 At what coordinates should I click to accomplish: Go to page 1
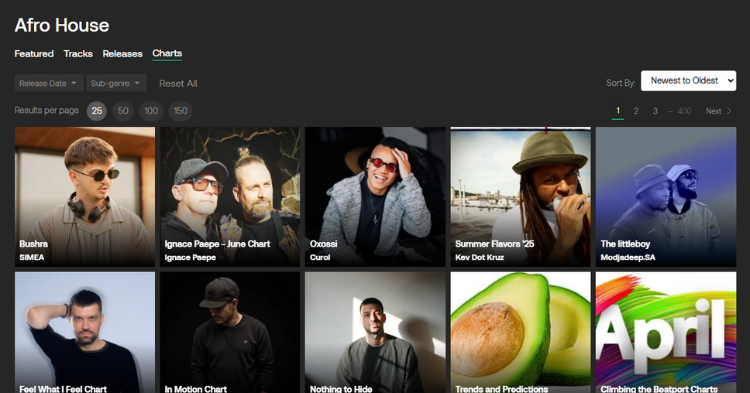coord(618,111)
